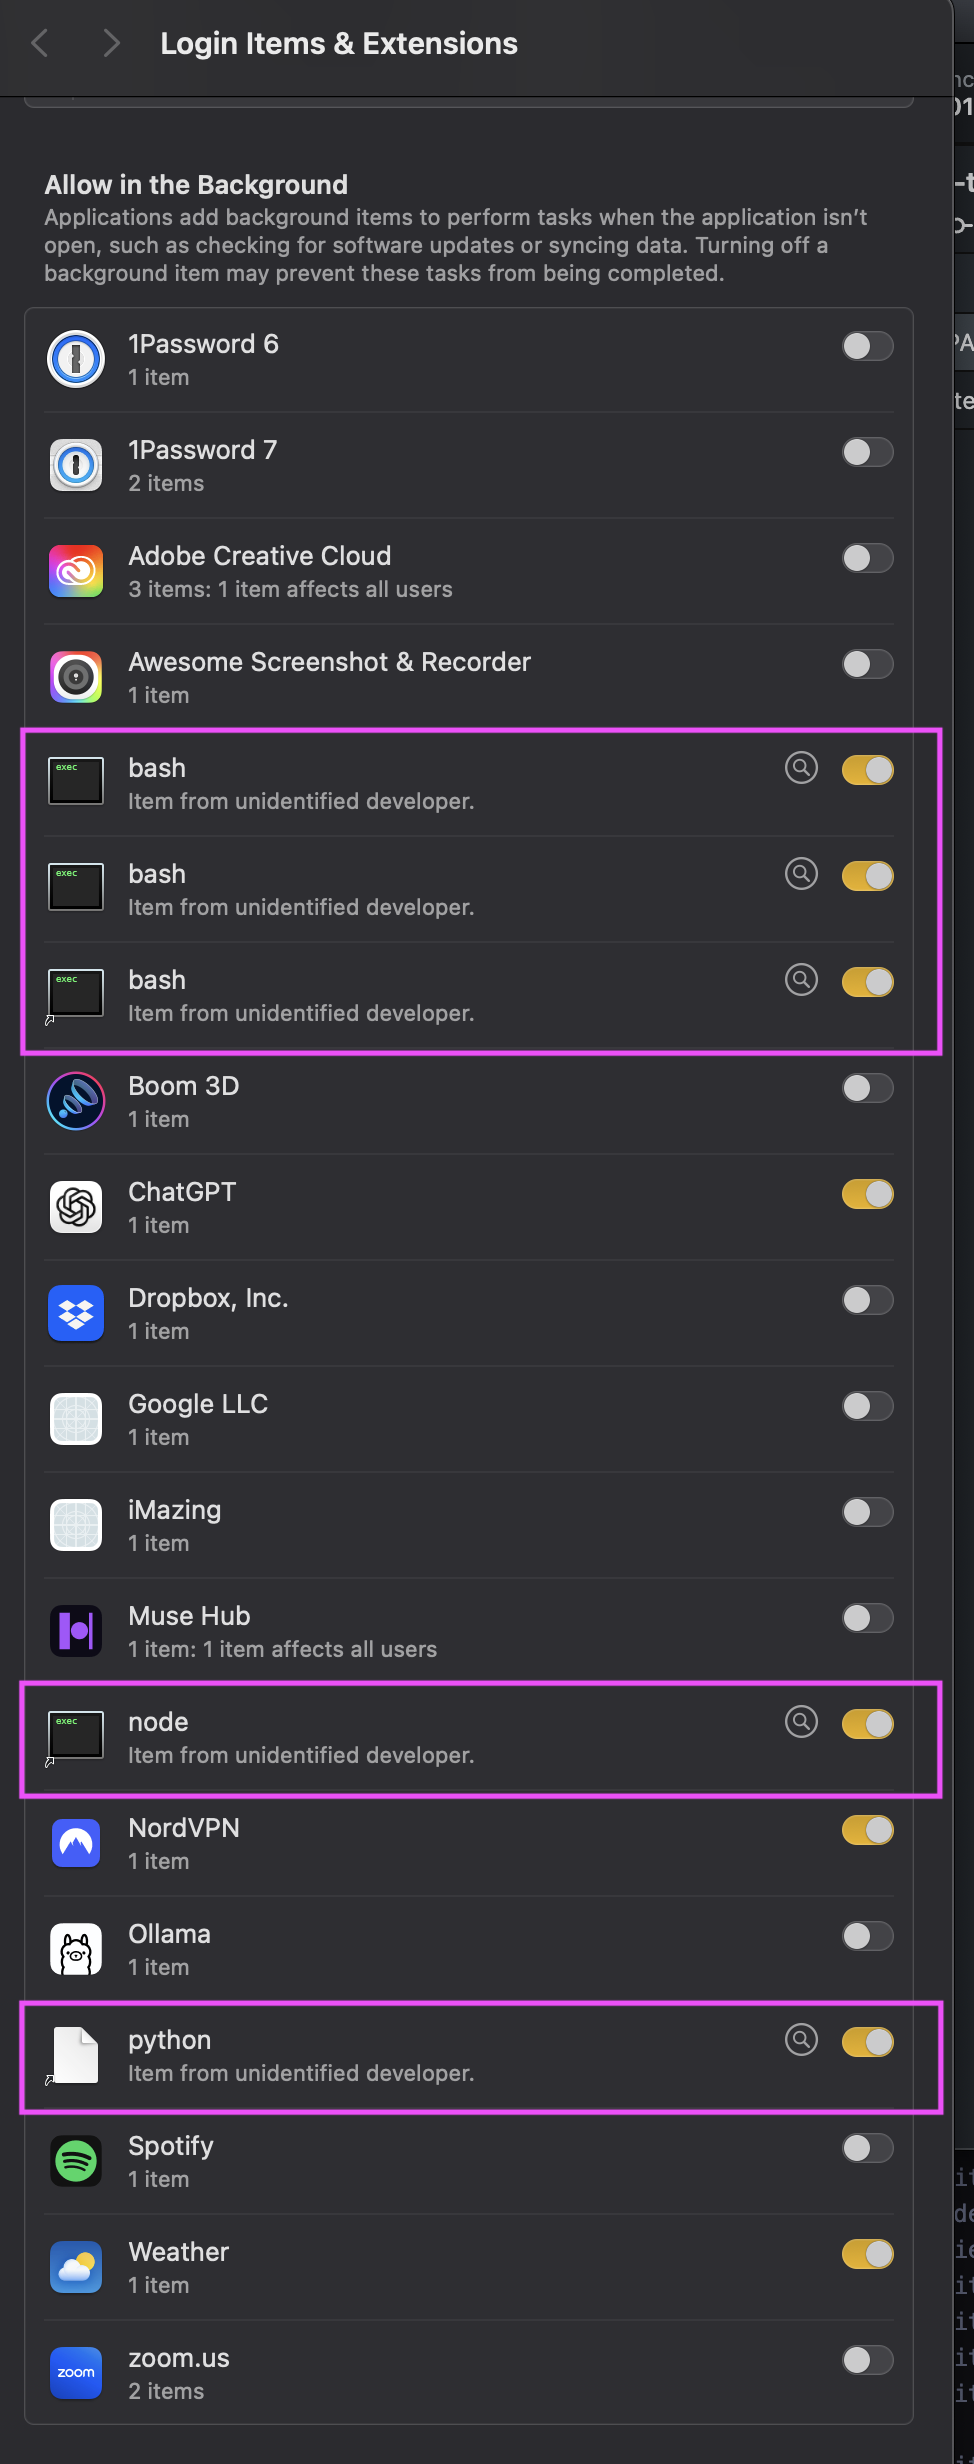
Task: Click the Muse Hub app icon
Action: (x=76, y=1631)
